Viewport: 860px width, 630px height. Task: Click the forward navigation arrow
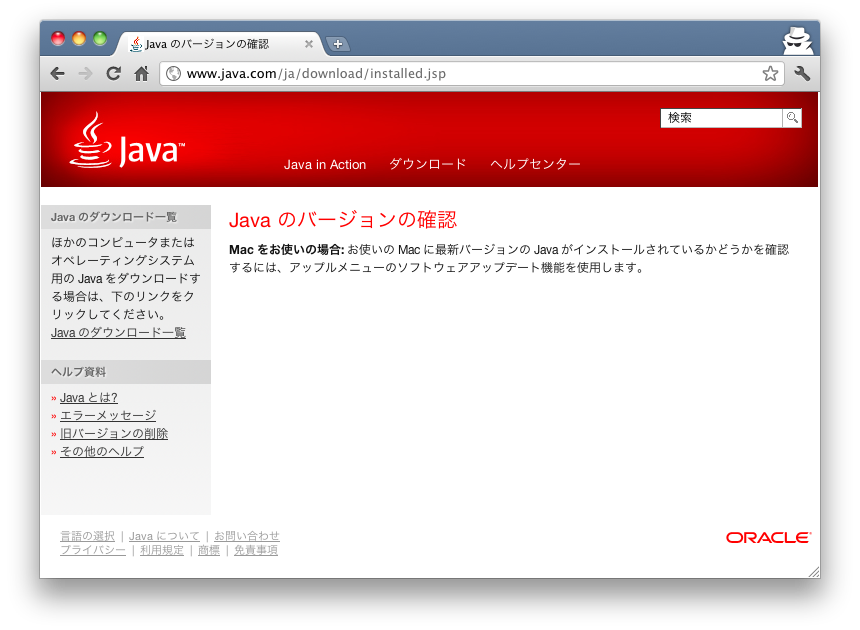click(x=85, y=73)
